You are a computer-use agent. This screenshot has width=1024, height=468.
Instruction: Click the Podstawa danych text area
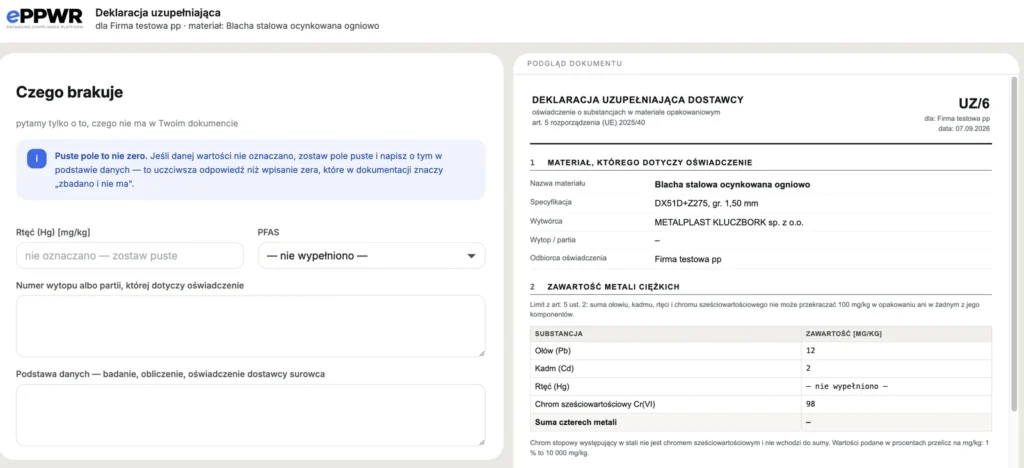(x=251, y=415)
